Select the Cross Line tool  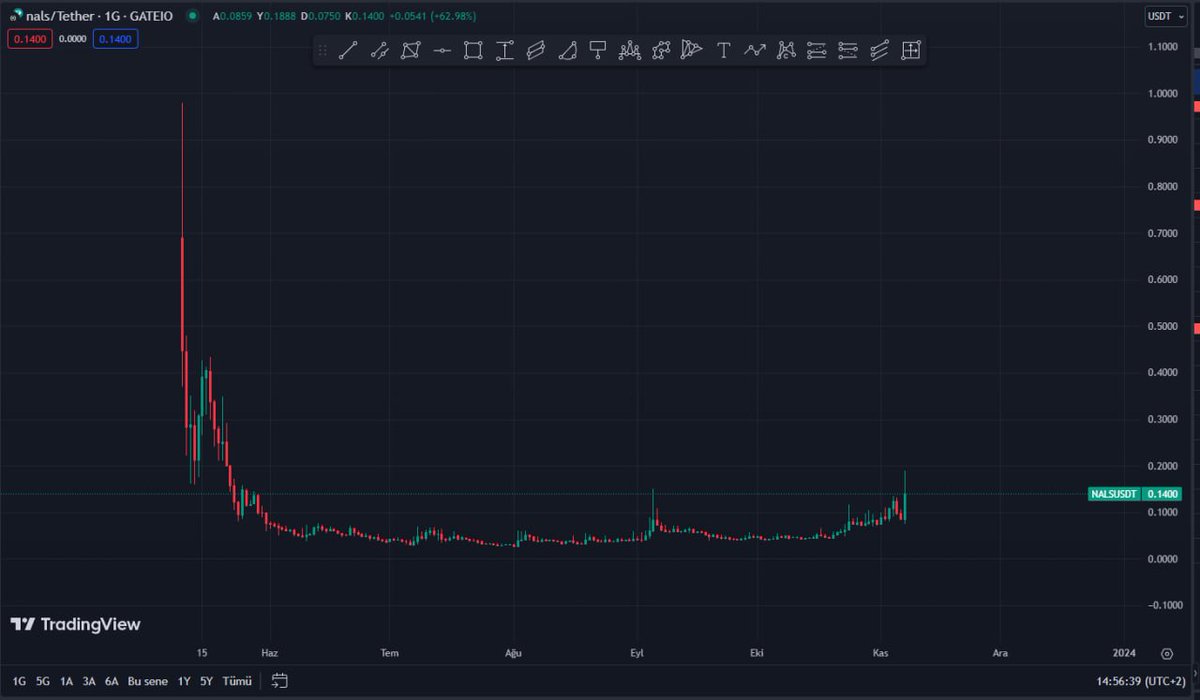tap(442, 50)
